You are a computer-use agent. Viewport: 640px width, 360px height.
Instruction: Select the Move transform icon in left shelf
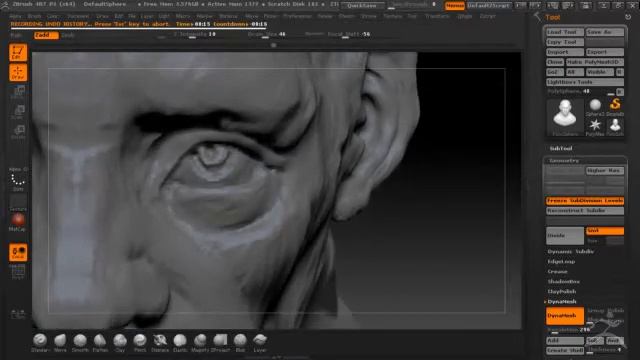(x=18, y=92)
